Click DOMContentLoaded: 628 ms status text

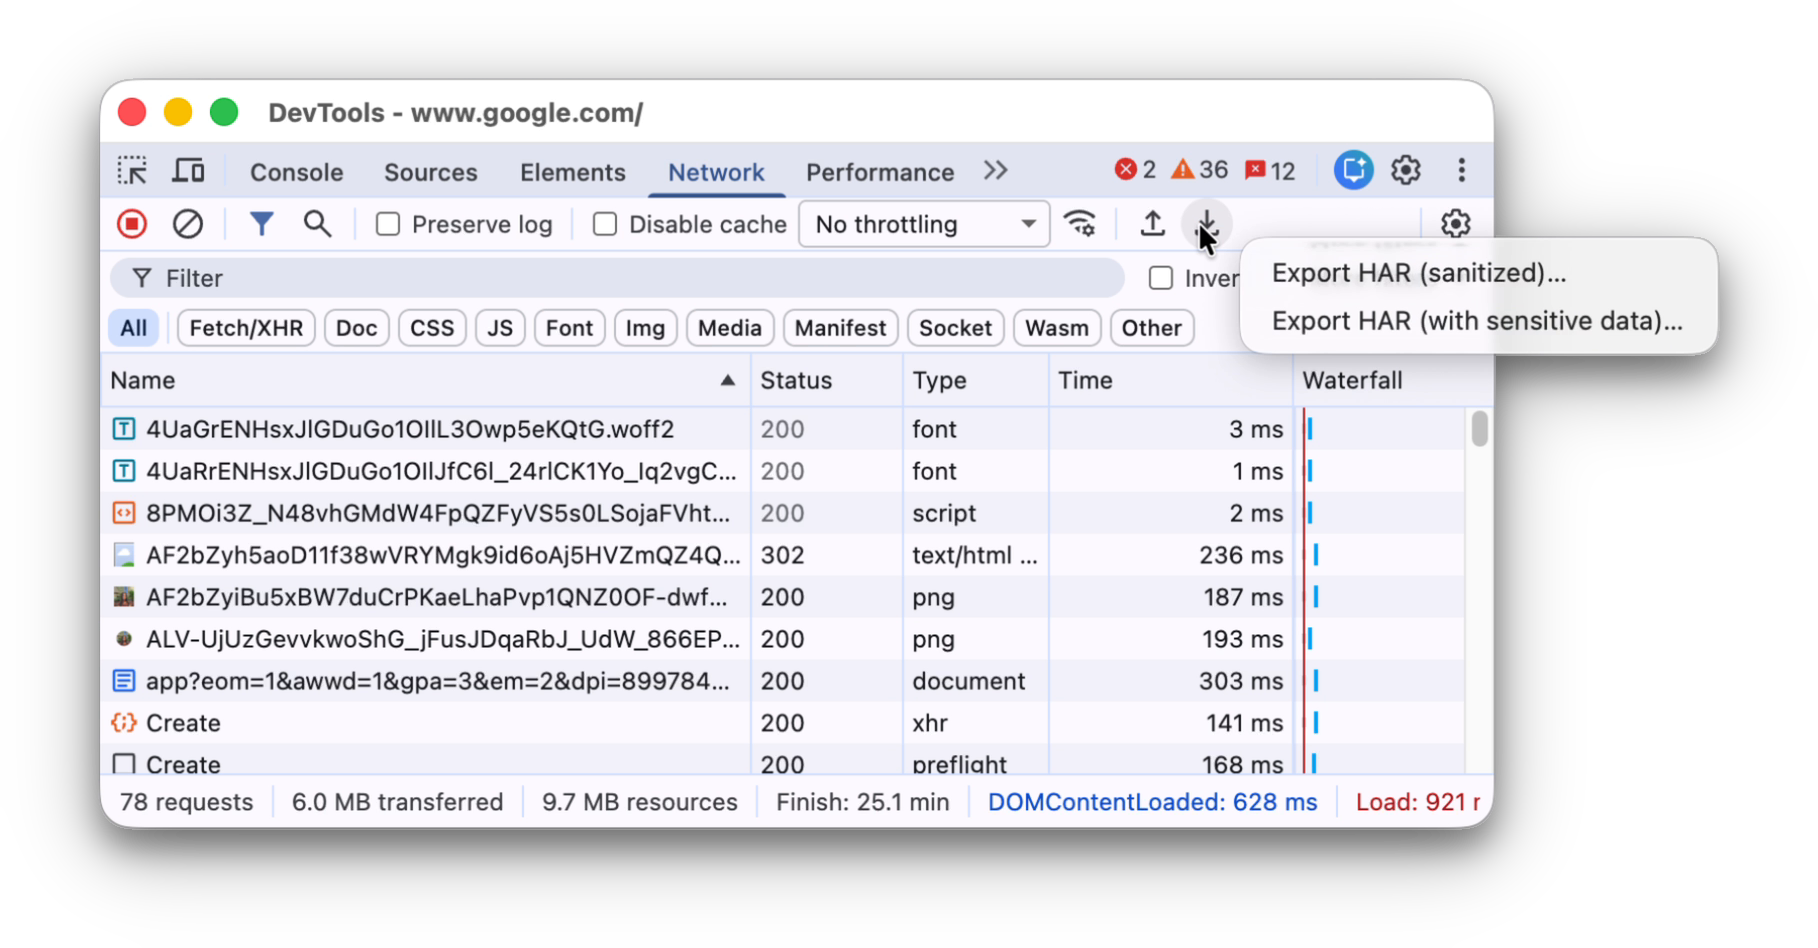tap(1152, 802)
